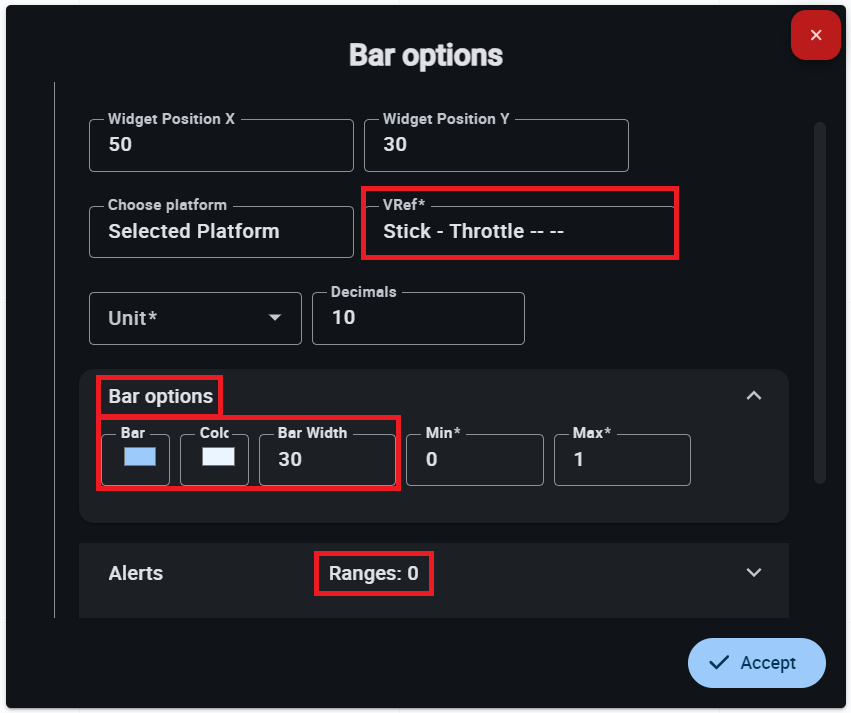Collapse the Bar options section chevron

click(x=754, y=396)
